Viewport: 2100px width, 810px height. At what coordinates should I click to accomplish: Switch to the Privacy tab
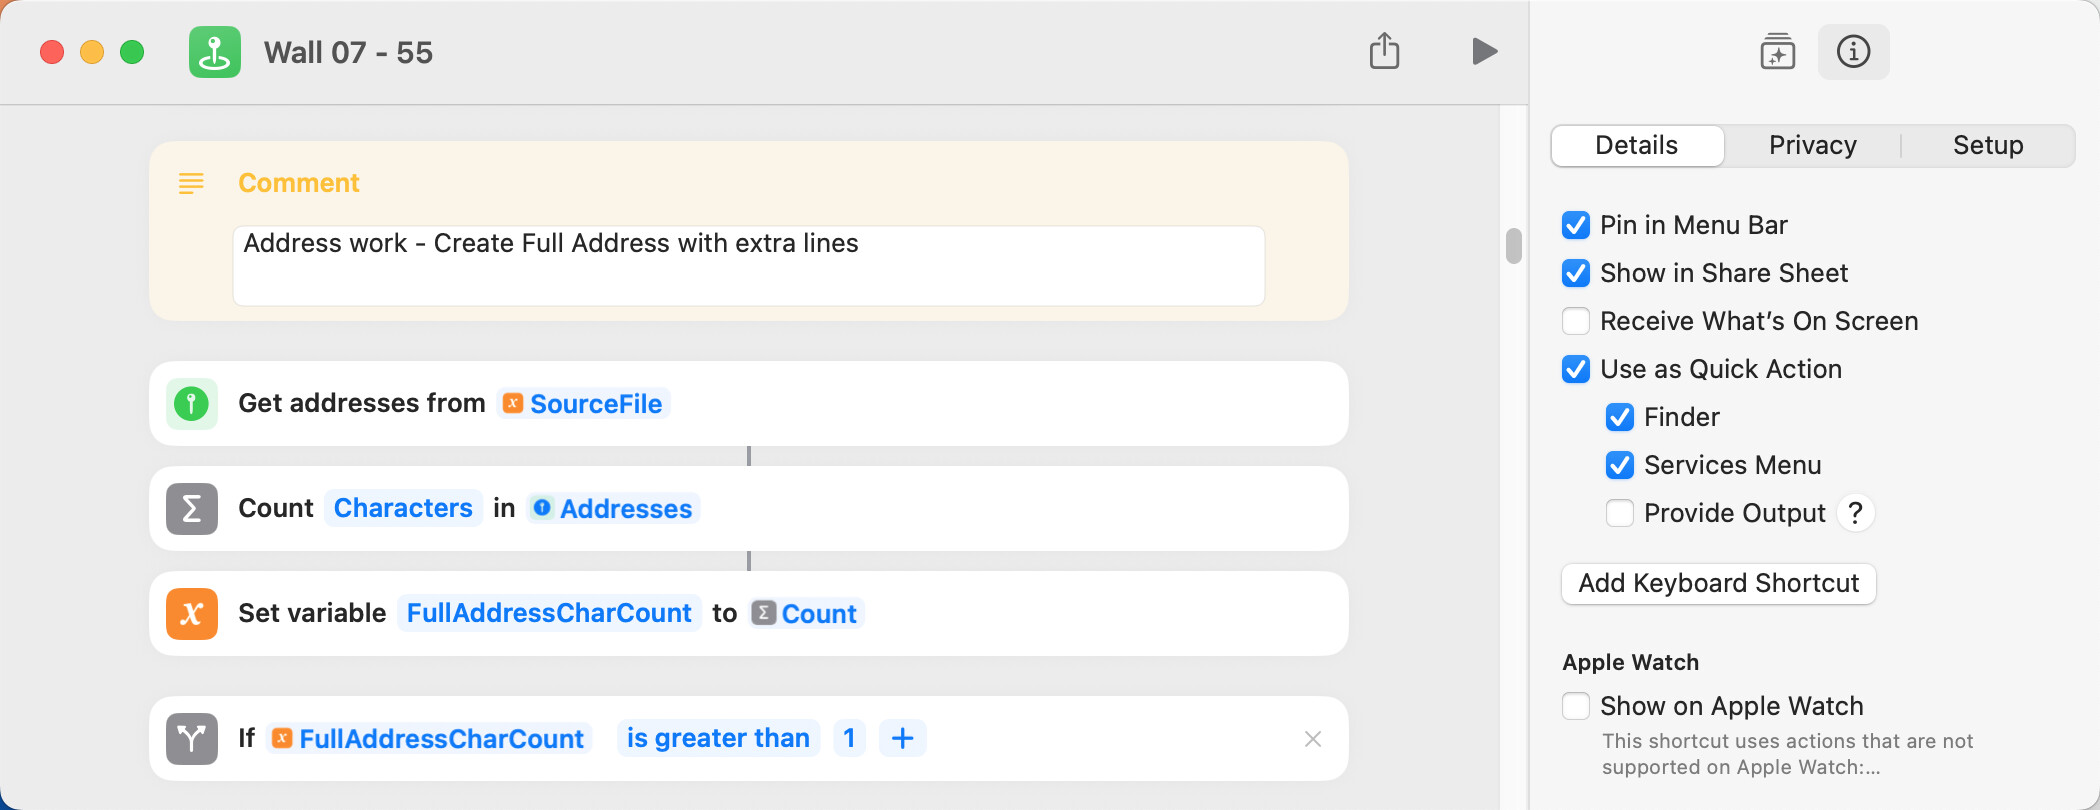coord(1812,145)
